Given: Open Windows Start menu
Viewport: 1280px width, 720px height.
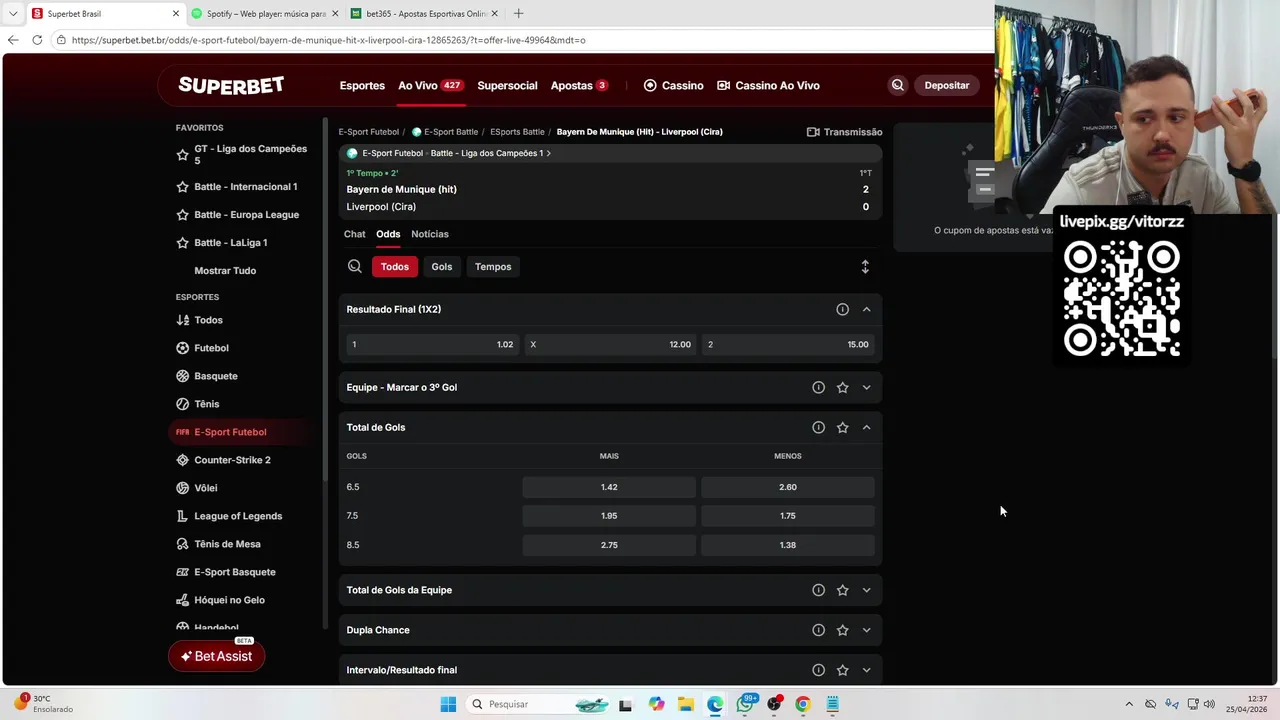Looking at the screenshot, I should [x=448, y=704].
